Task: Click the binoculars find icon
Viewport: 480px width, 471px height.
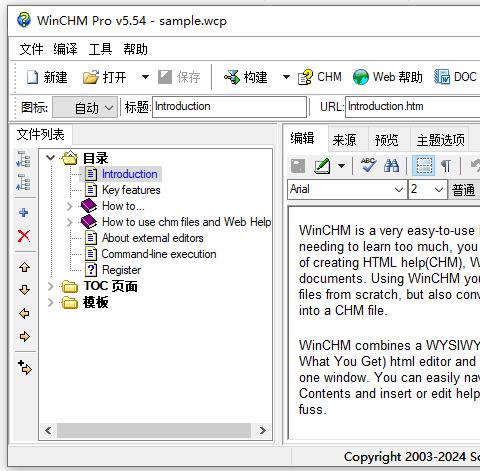Action: [391, 166]
